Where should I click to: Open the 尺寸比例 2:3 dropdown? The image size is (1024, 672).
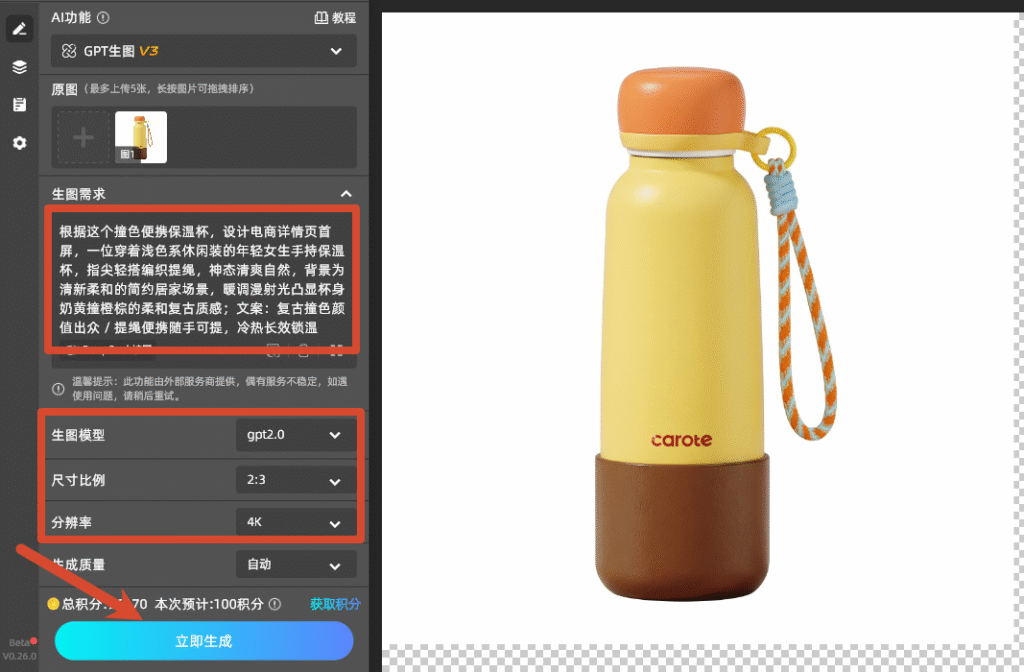tap(296, 480)
